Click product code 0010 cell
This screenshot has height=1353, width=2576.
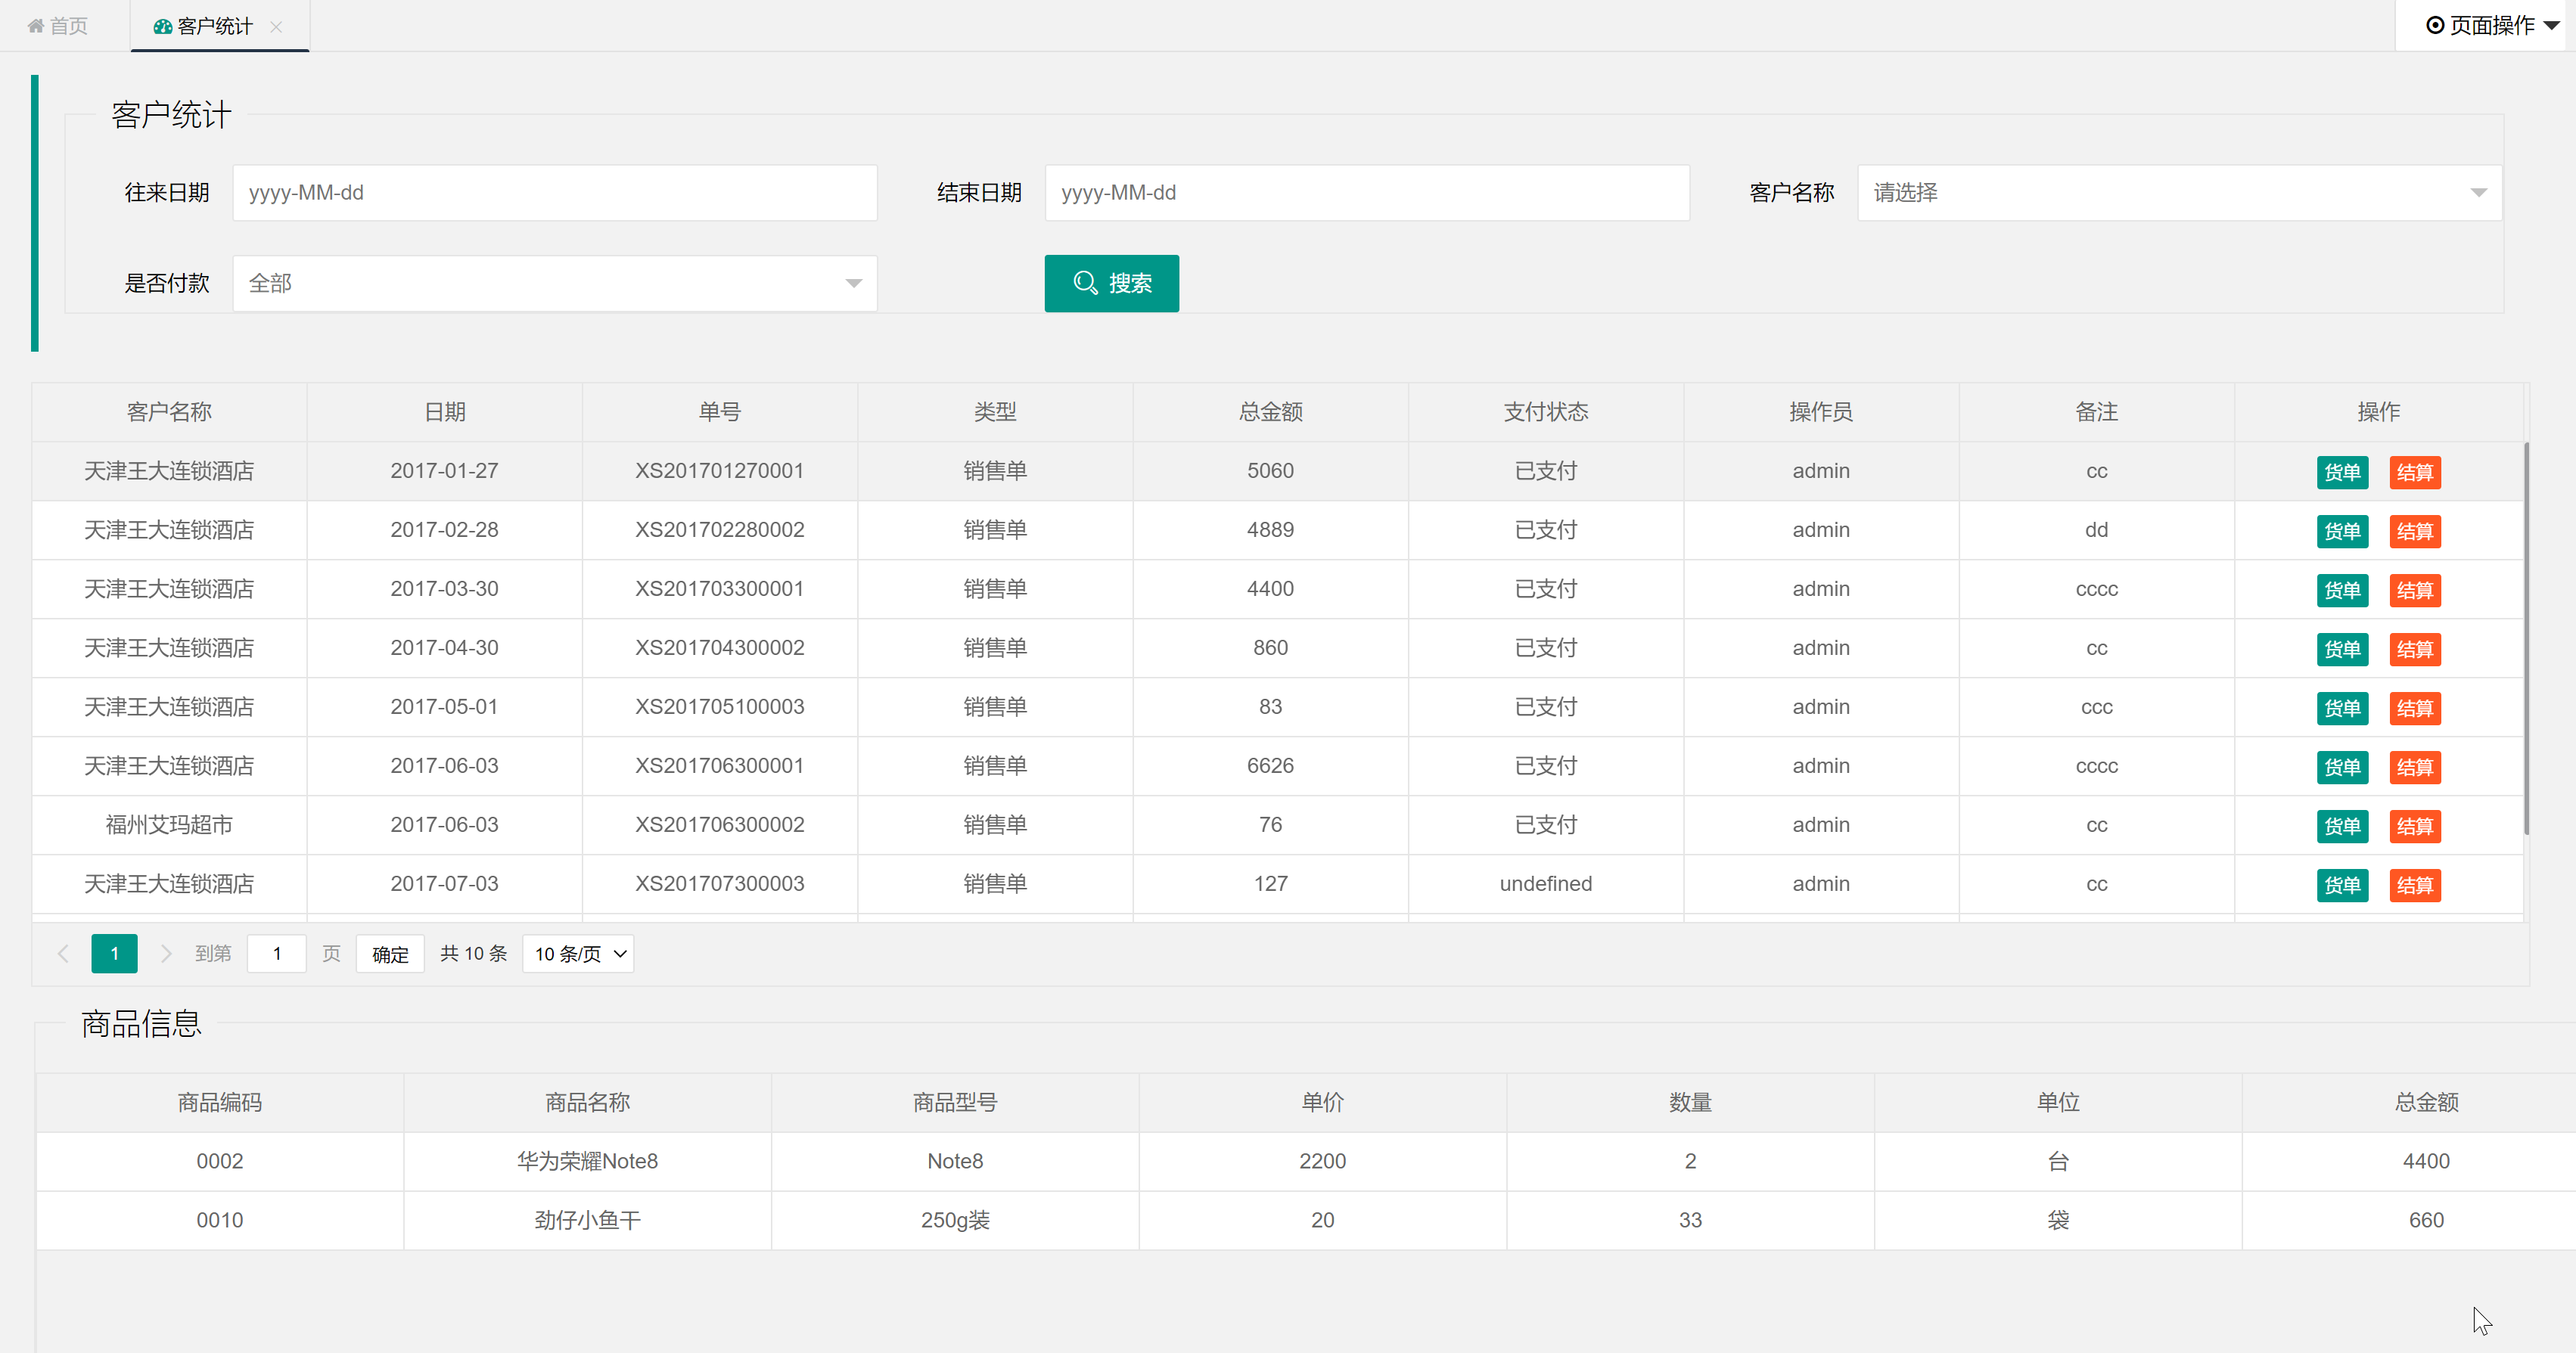pos(220,1221)
